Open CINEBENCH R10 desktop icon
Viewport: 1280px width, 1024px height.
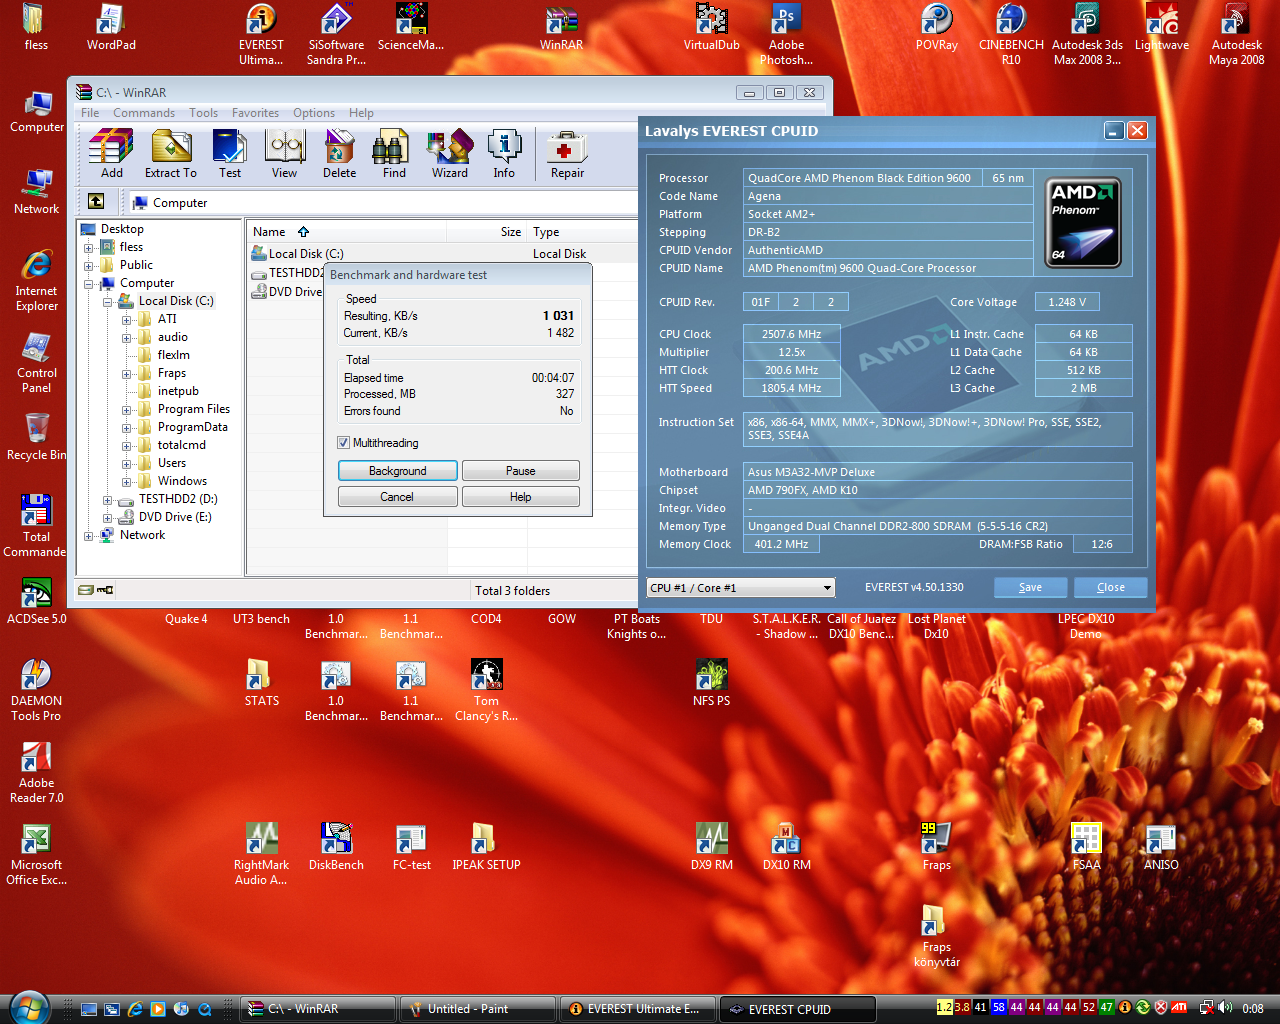(x=1011, y=34)
